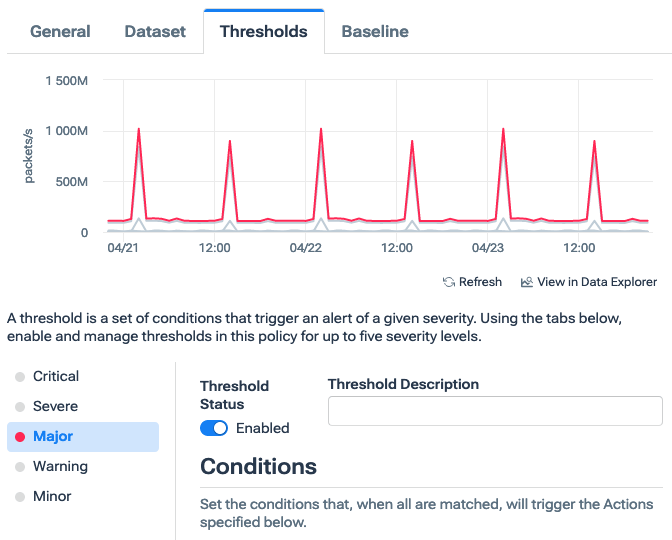Screen dimensions: 672x540
Task: Switch to the General tab
Action: pos(60,31)
